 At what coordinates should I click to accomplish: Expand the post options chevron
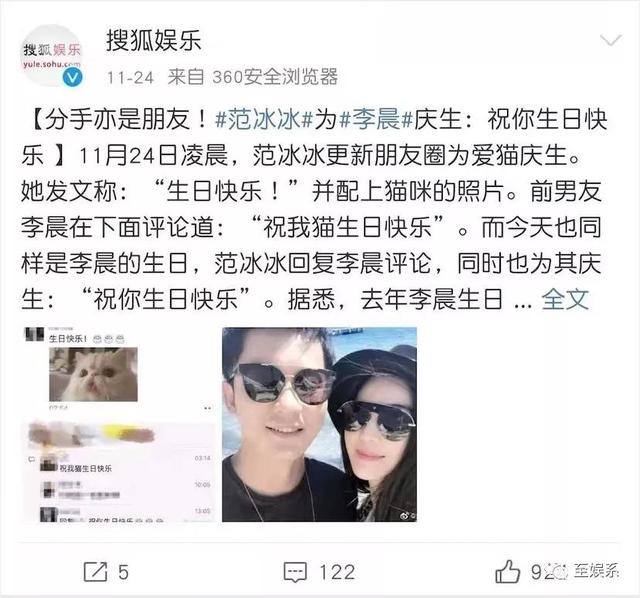click(x=611, y=40)
